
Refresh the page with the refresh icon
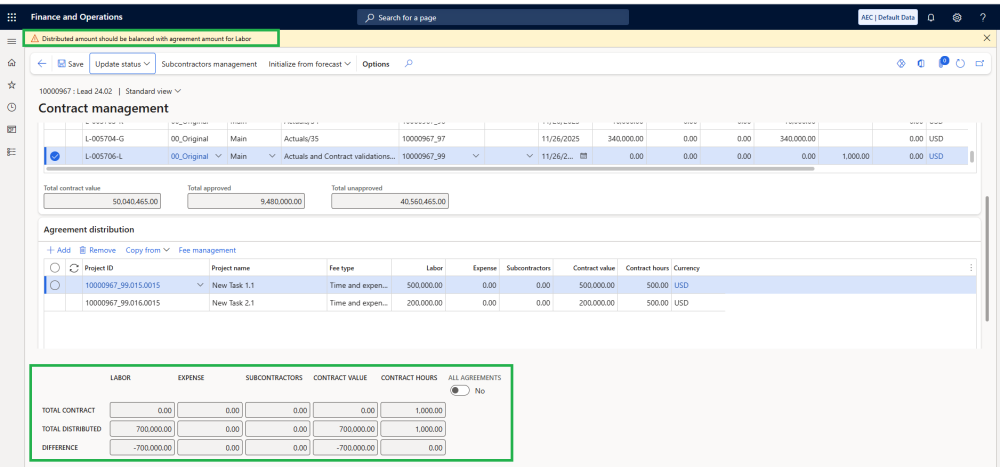tap(960, 63)
